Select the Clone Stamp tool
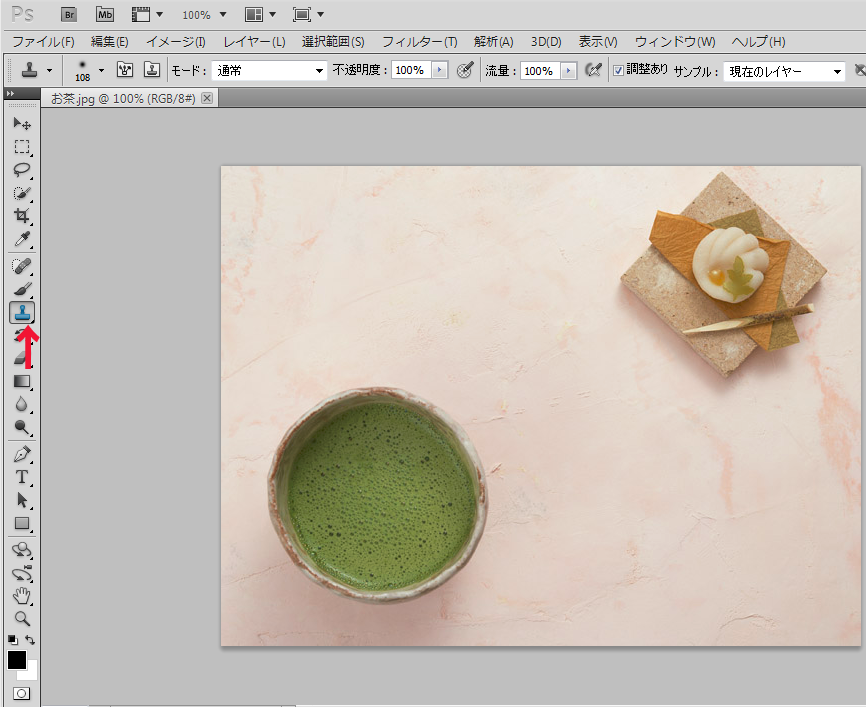The image size is (866, 707). pos(22,313)
